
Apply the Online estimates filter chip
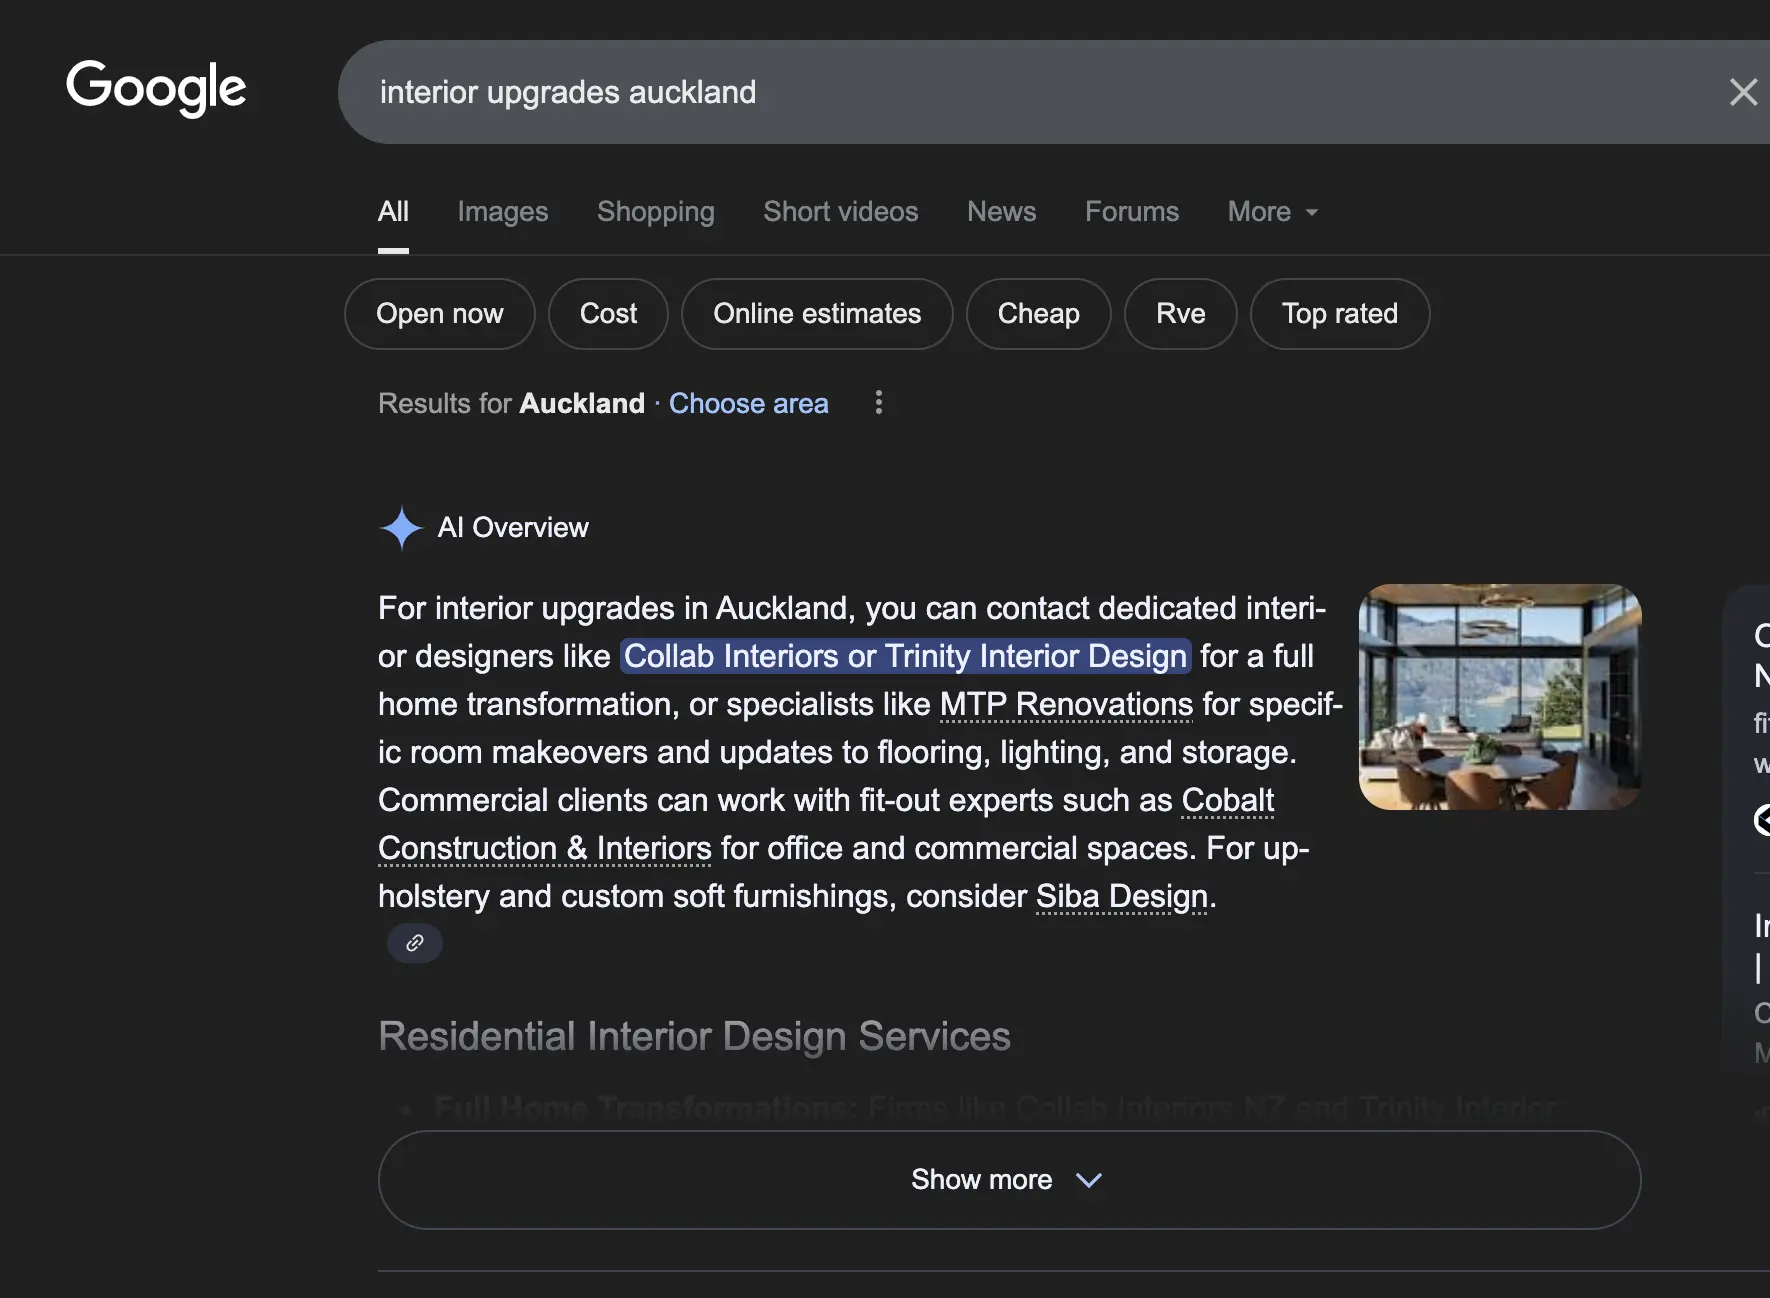pos(816,314)
